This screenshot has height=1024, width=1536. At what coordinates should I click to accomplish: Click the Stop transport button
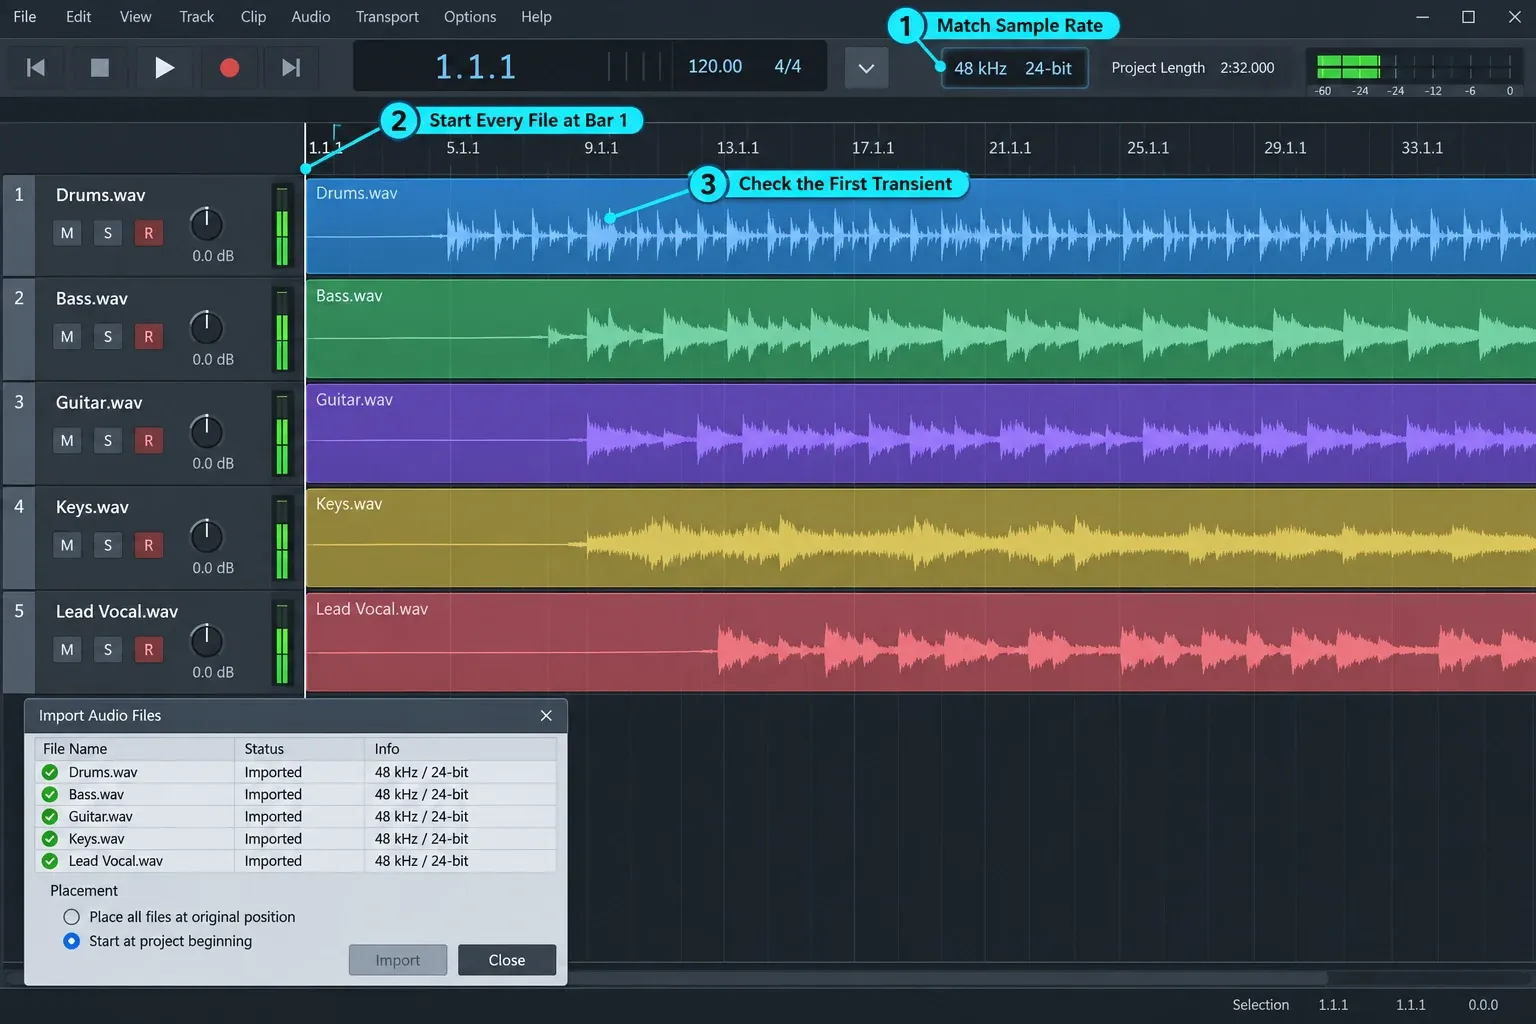99,67
